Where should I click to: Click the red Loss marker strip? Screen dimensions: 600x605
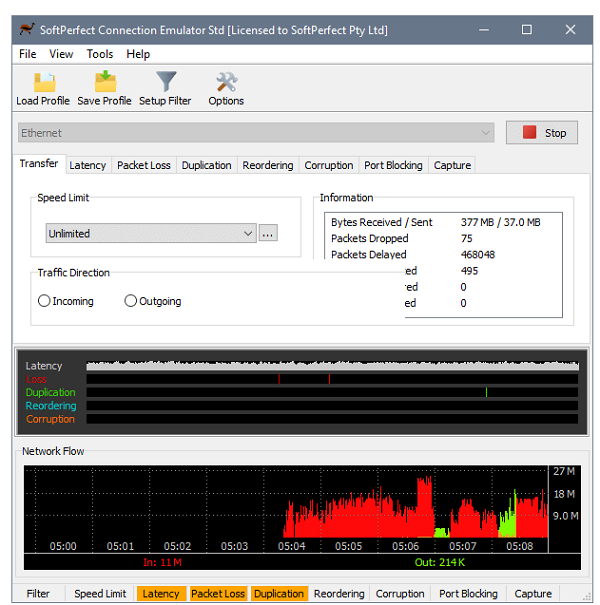coord(332,379)
